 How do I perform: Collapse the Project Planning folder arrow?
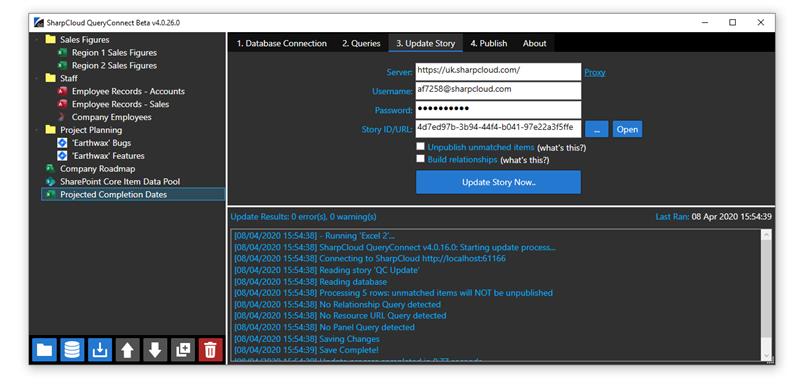point(36,130)
